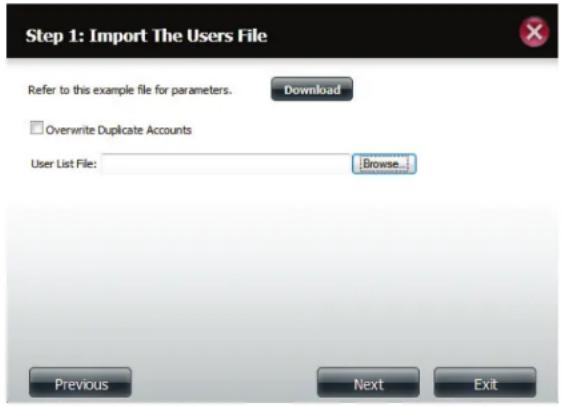Select the 'Step 1: Import The Users File' title
This screenshot has height=406, width=562.
click(146, 35)
